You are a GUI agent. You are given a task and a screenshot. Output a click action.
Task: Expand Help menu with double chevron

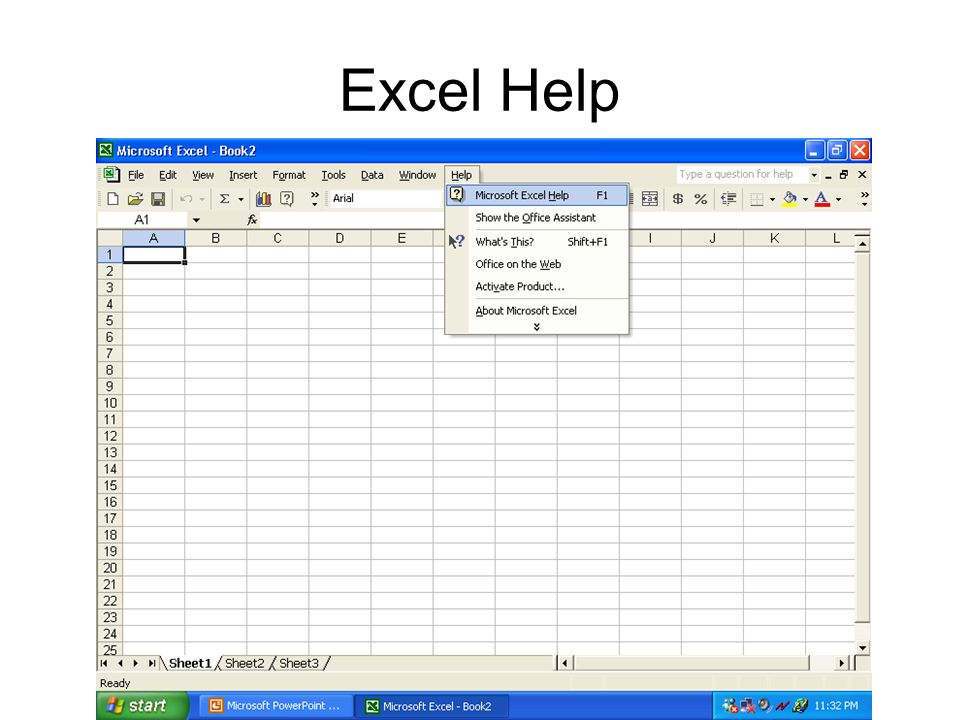(x=537, y=327)
